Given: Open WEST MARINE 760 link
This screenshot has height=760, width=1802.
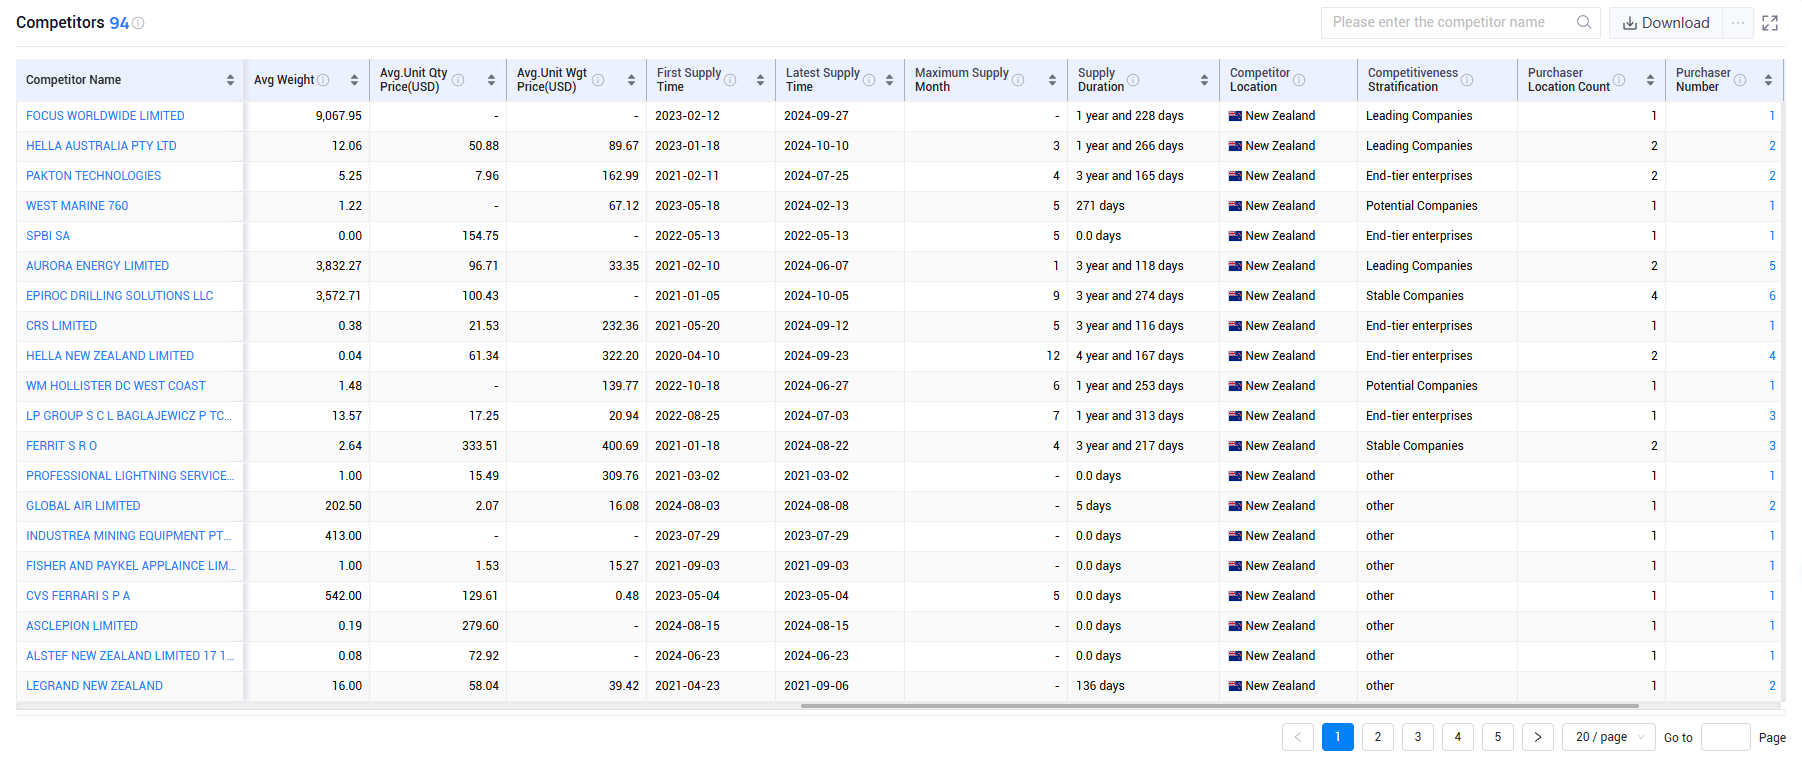Looking at the screenshot, I should [77, 206].
